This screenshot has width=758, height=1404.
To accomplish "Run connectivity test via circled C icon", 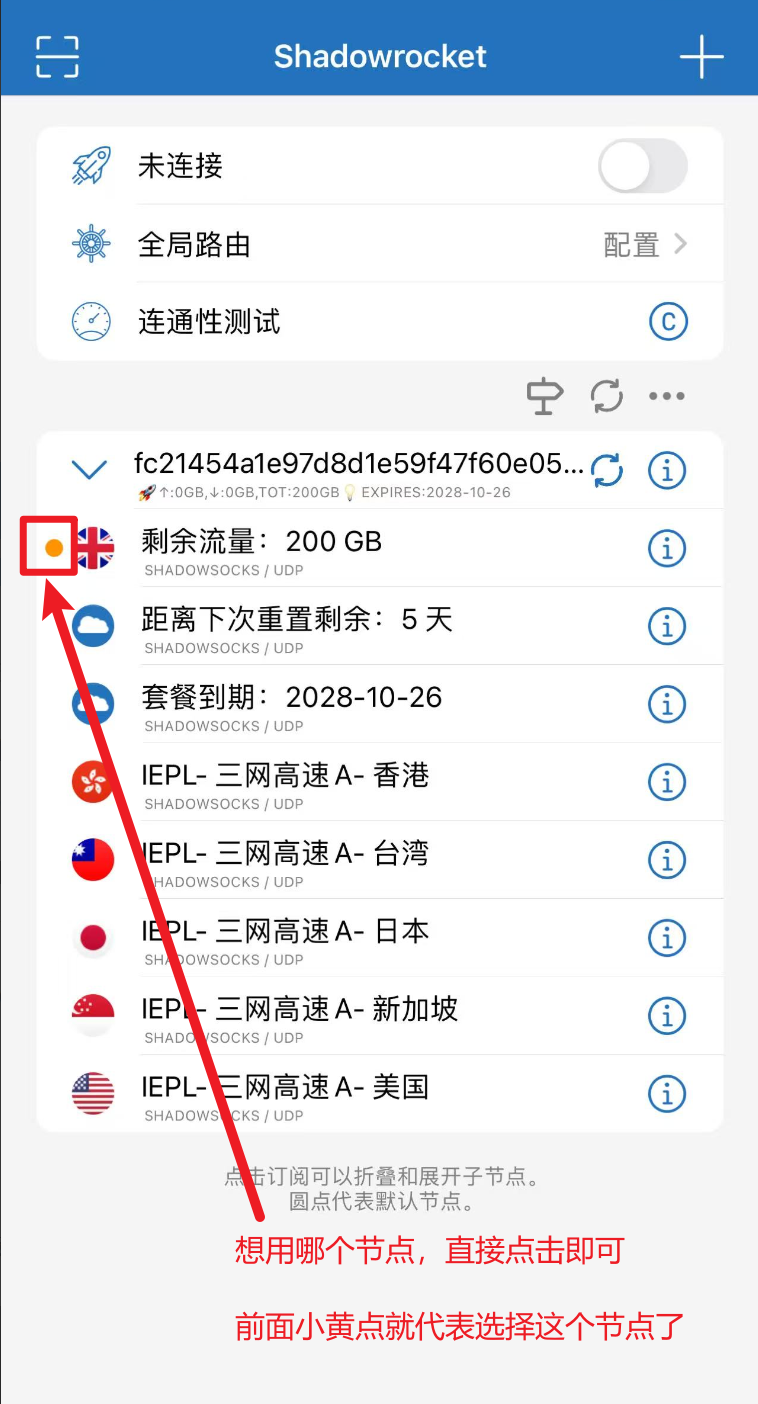I will 669,322.
